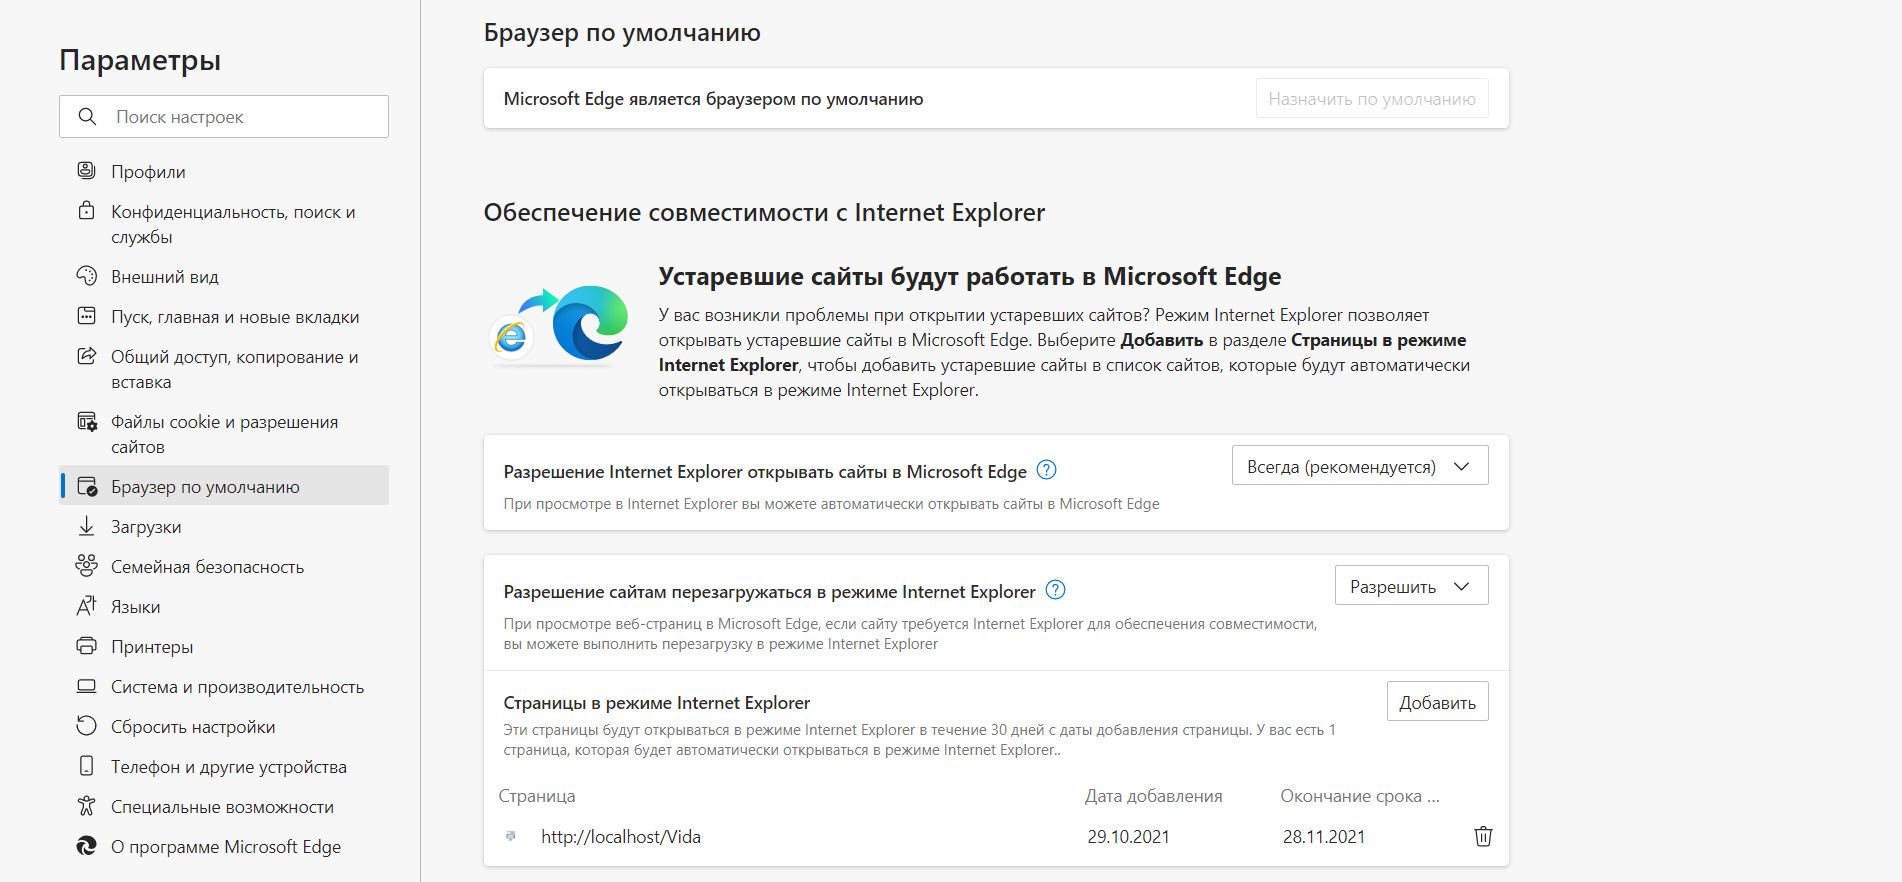Click the Edge logo О программе icon

click(x=87, y=846)
